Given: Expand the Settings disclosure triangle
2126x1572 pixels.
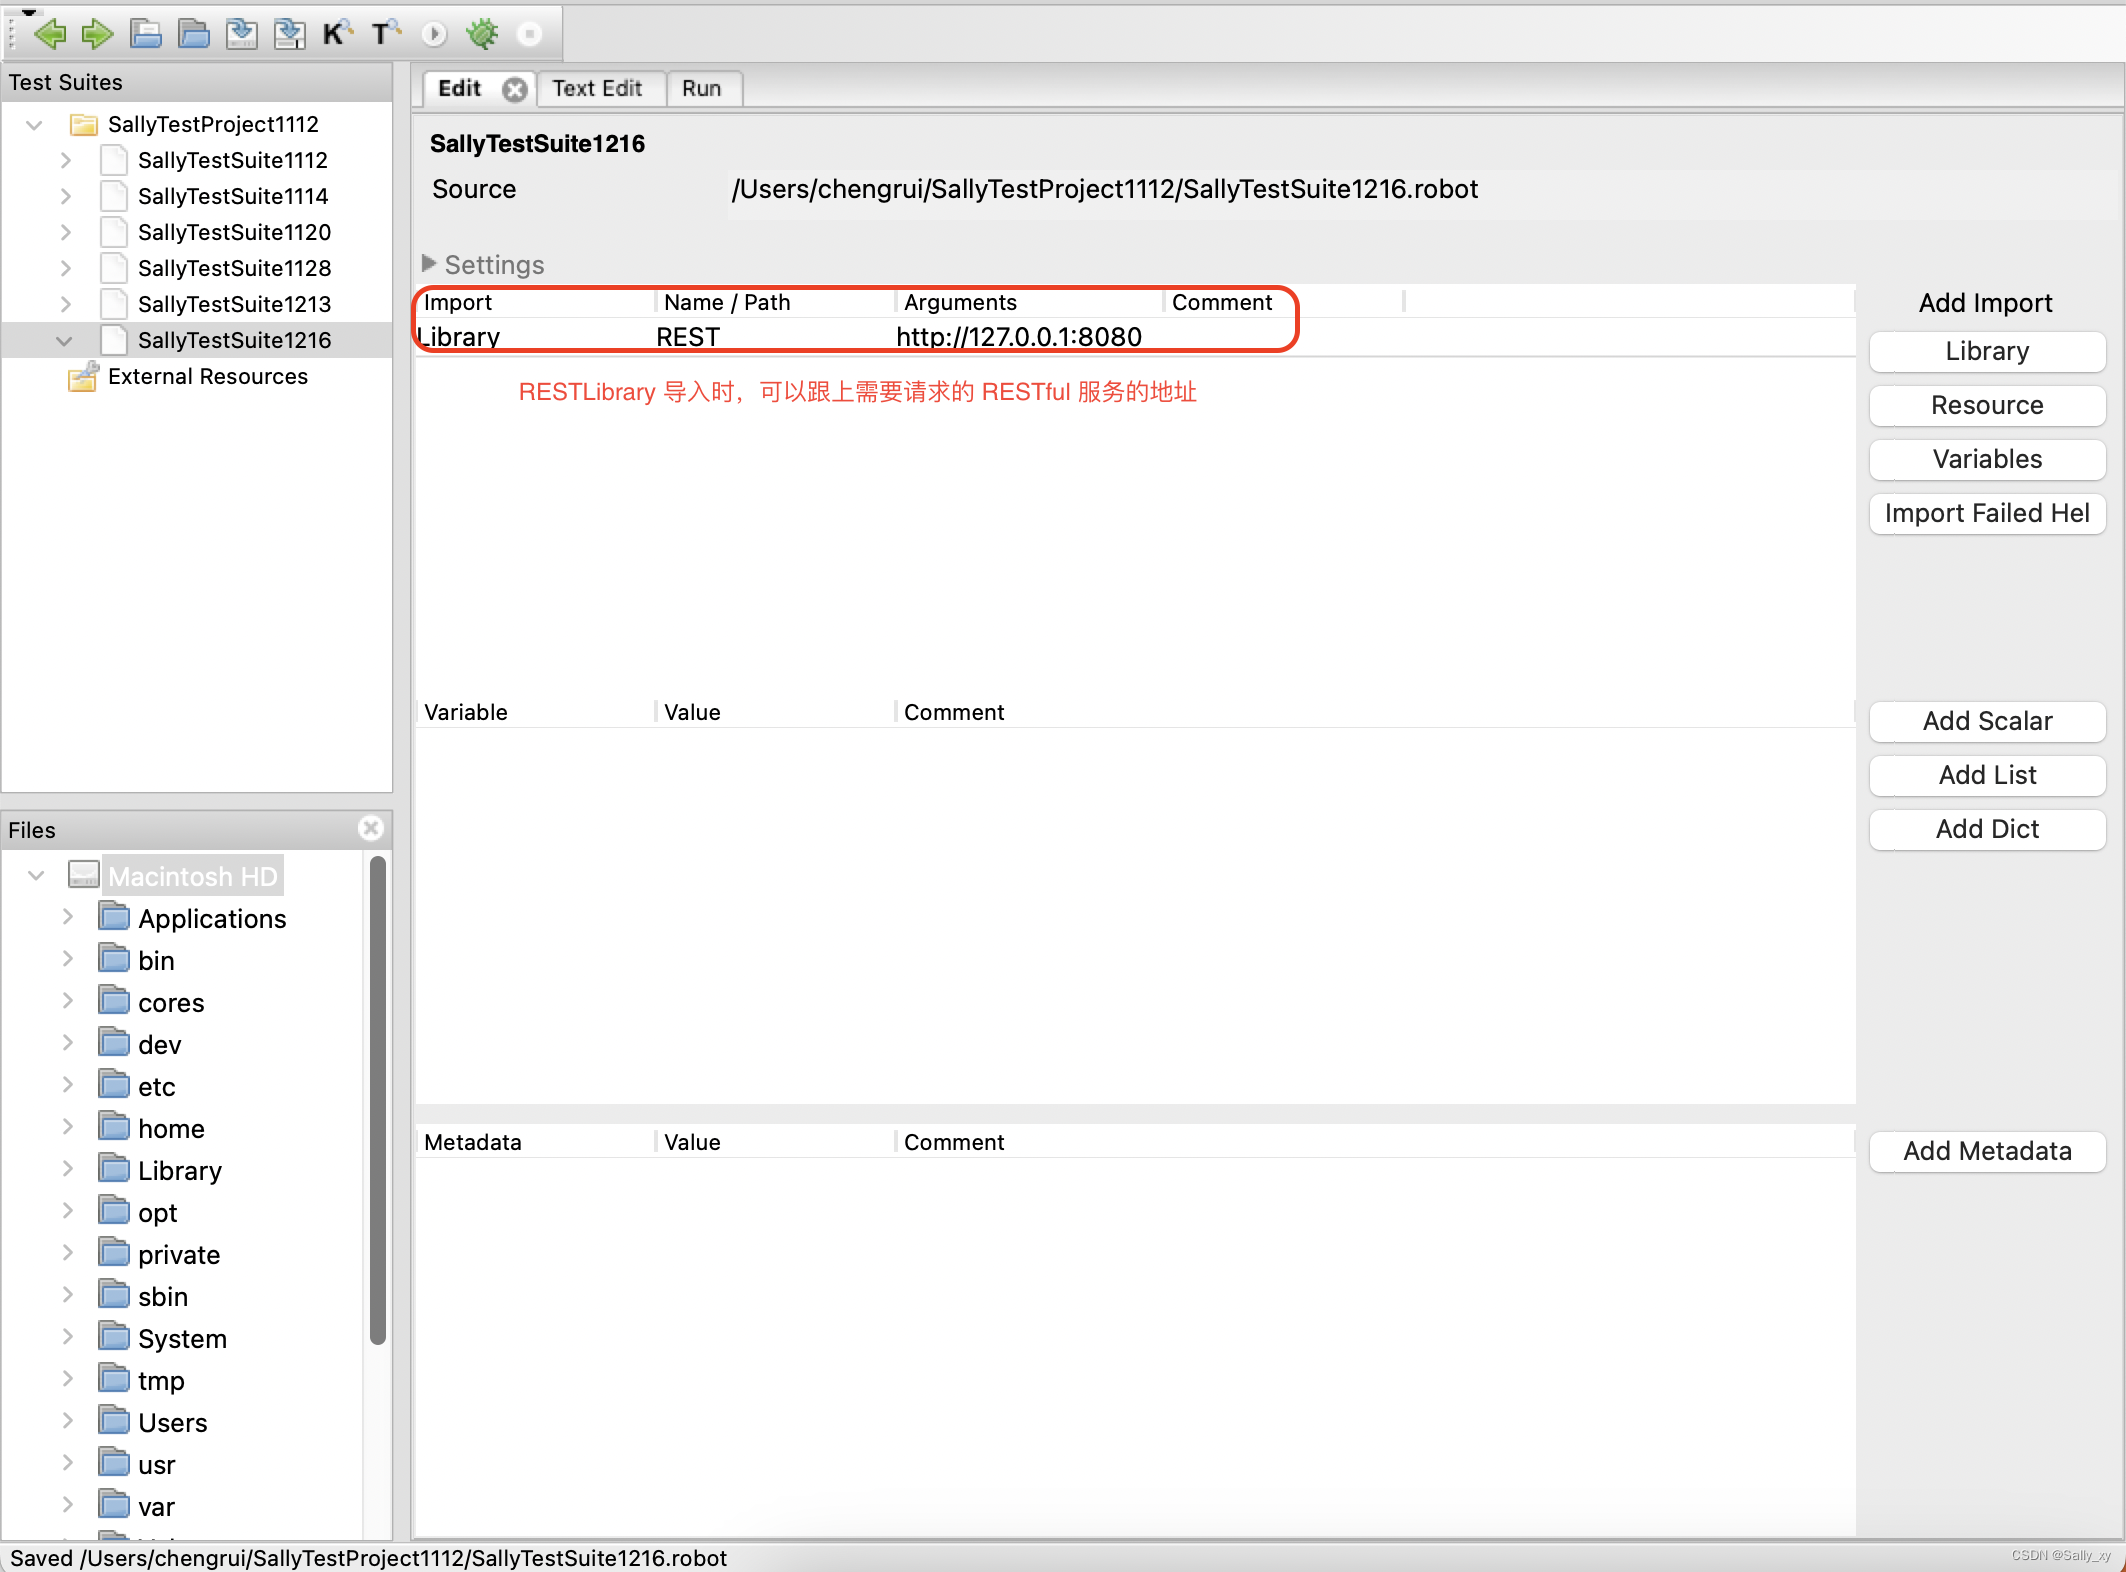Looking at the screenshot, I should pos(429,264).
